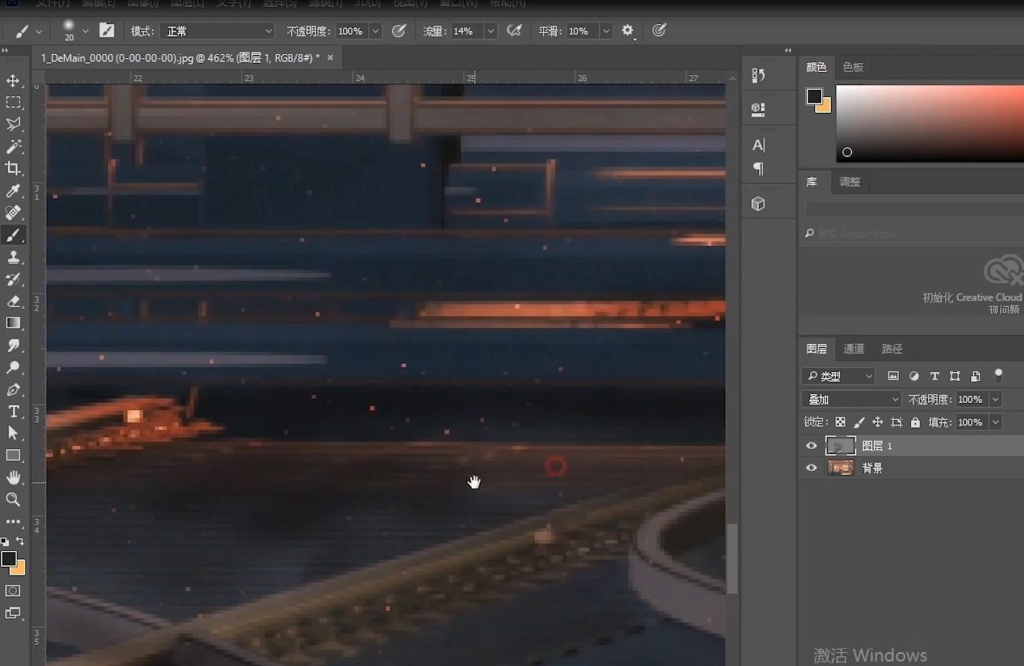Click the Adobe Stock search field

[914, 233]
